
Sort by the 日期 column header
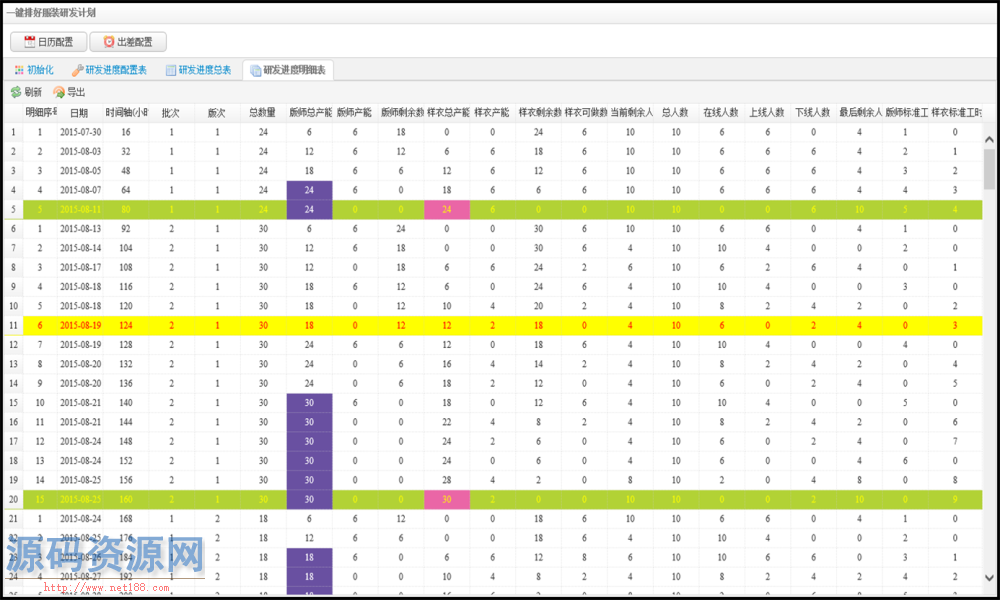tap(79, 113)
